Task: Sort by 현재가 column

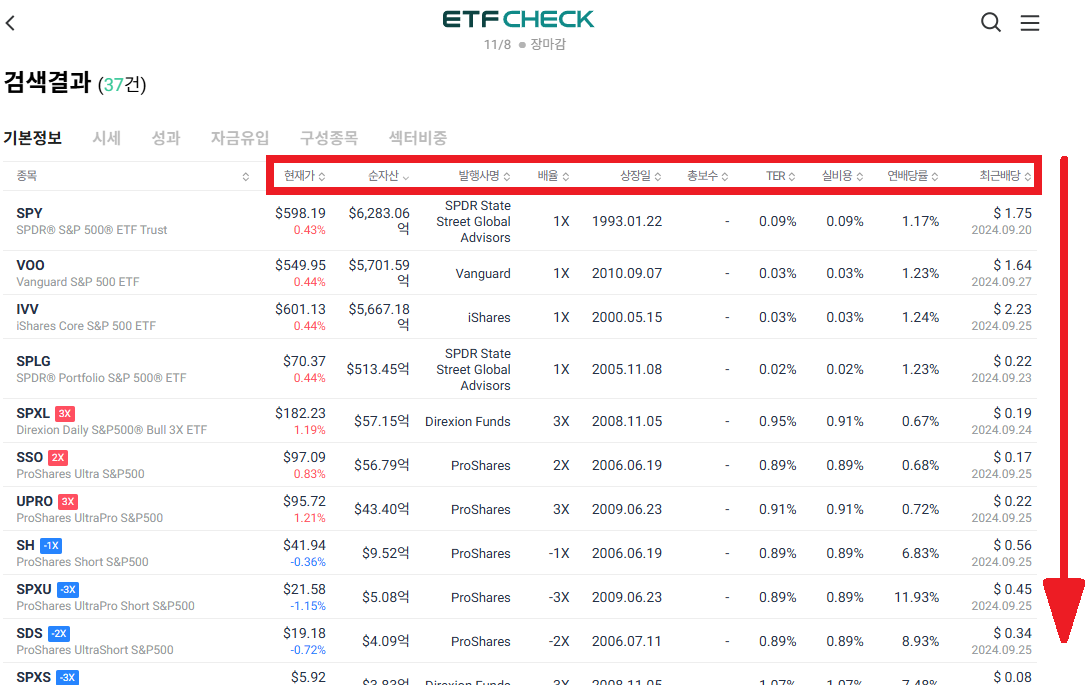Action: tap(304, 176)
